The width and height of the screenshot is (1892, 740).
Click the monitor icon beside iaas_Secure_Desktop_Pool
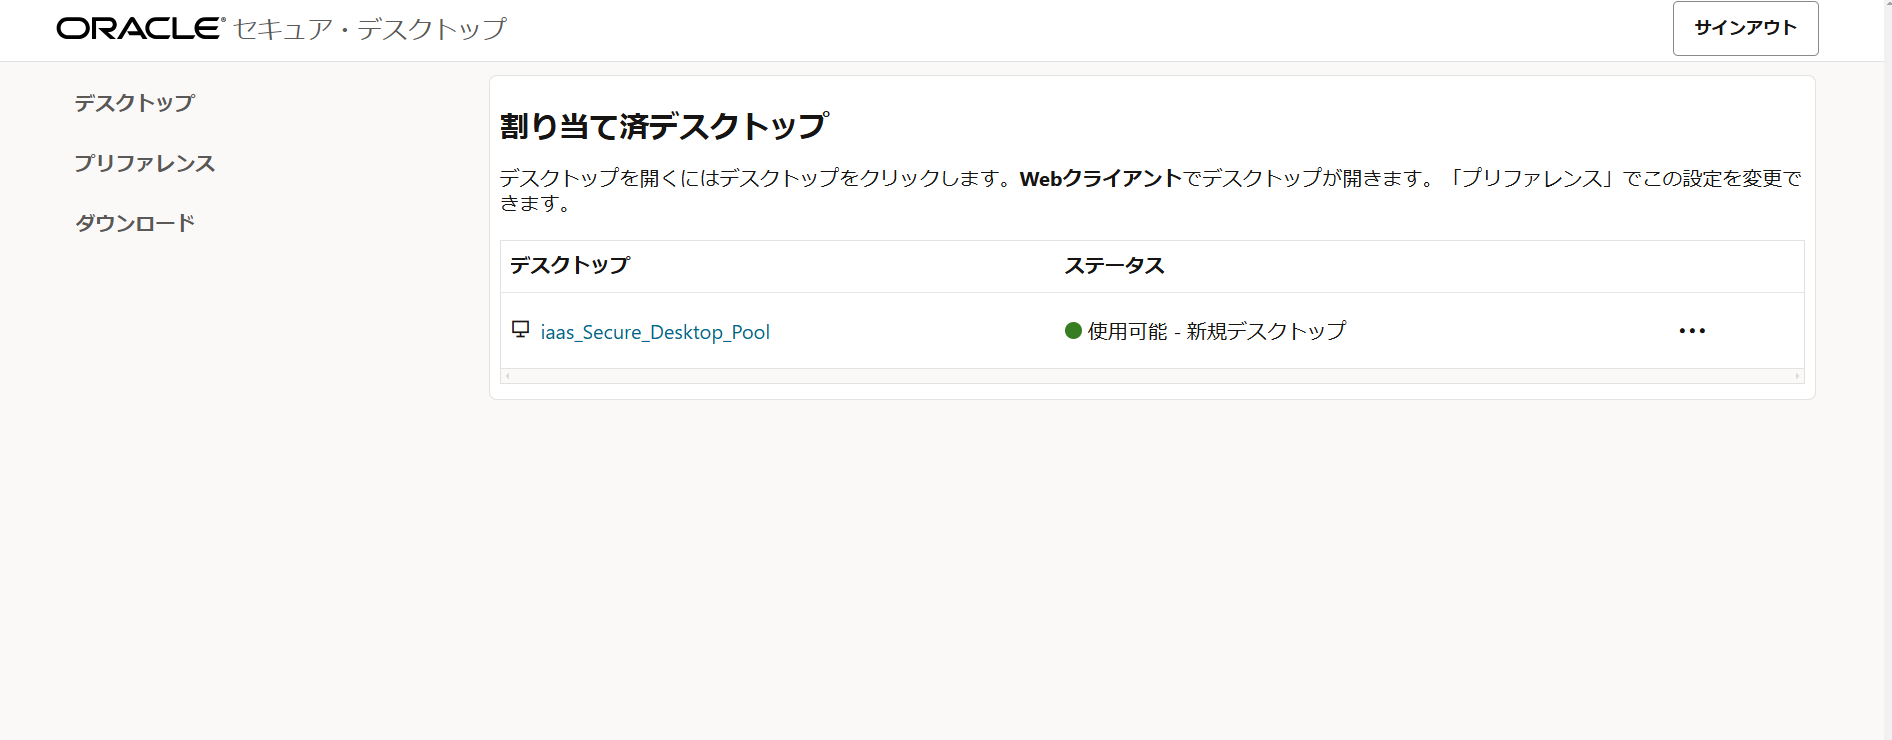click(x=520, y=329)
